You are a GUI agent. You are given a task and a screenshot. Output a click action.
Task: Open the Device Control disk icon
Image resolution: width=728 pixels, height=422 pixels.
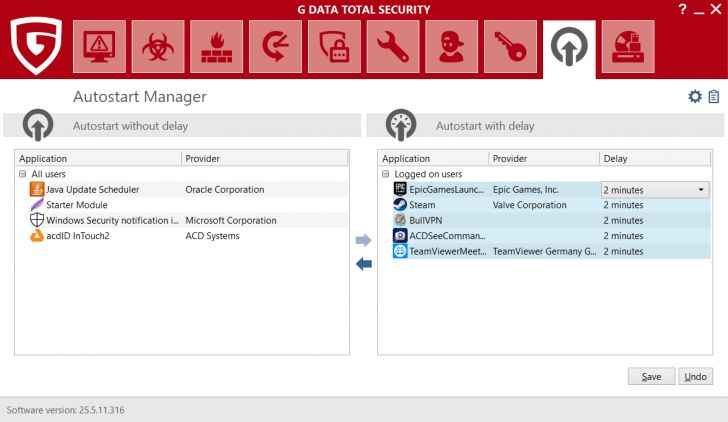click(x=628, y=46)
